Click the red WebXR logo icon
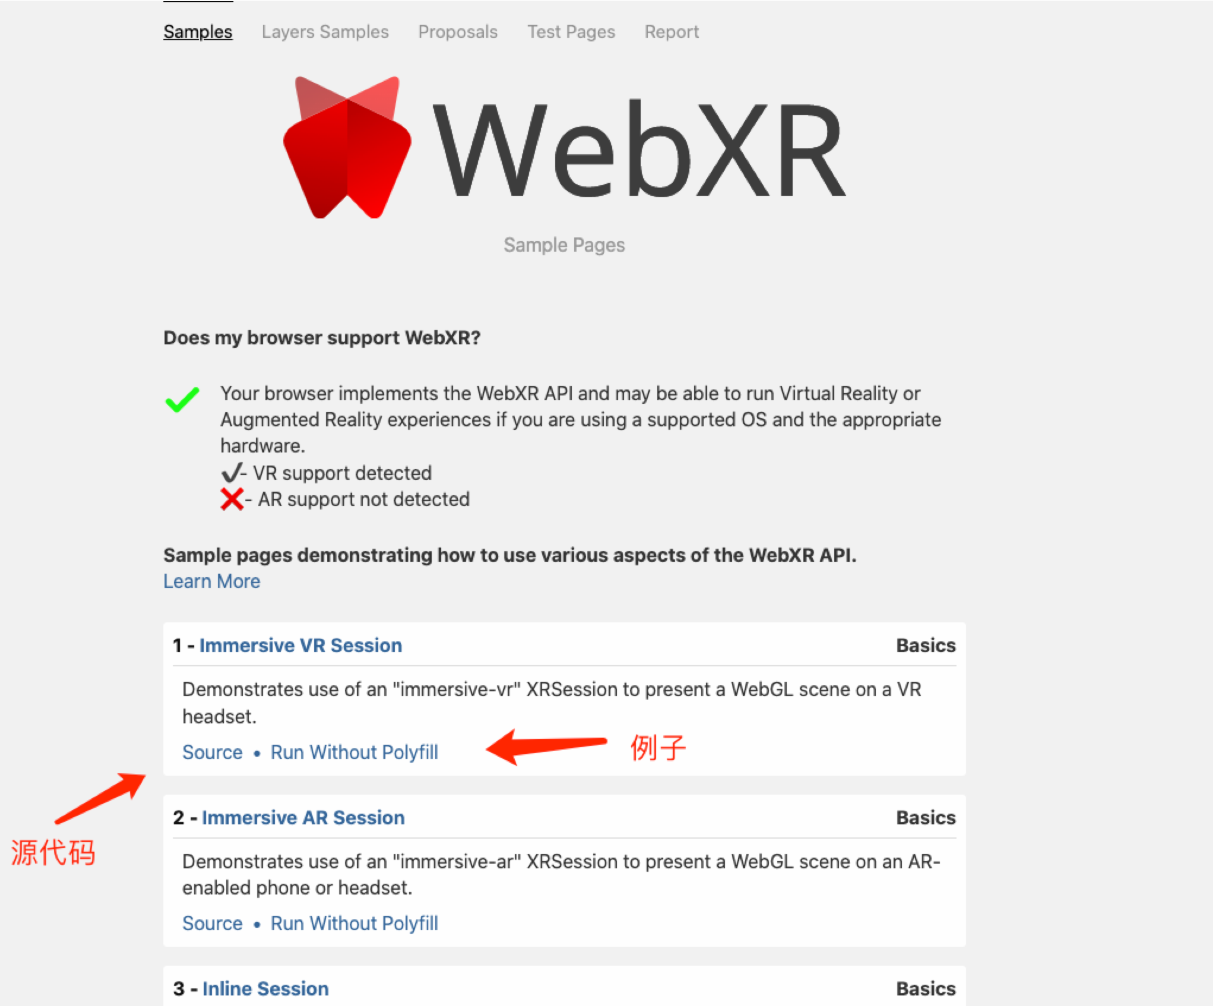Screen dimensions: 1213x1006 (347, 147)
